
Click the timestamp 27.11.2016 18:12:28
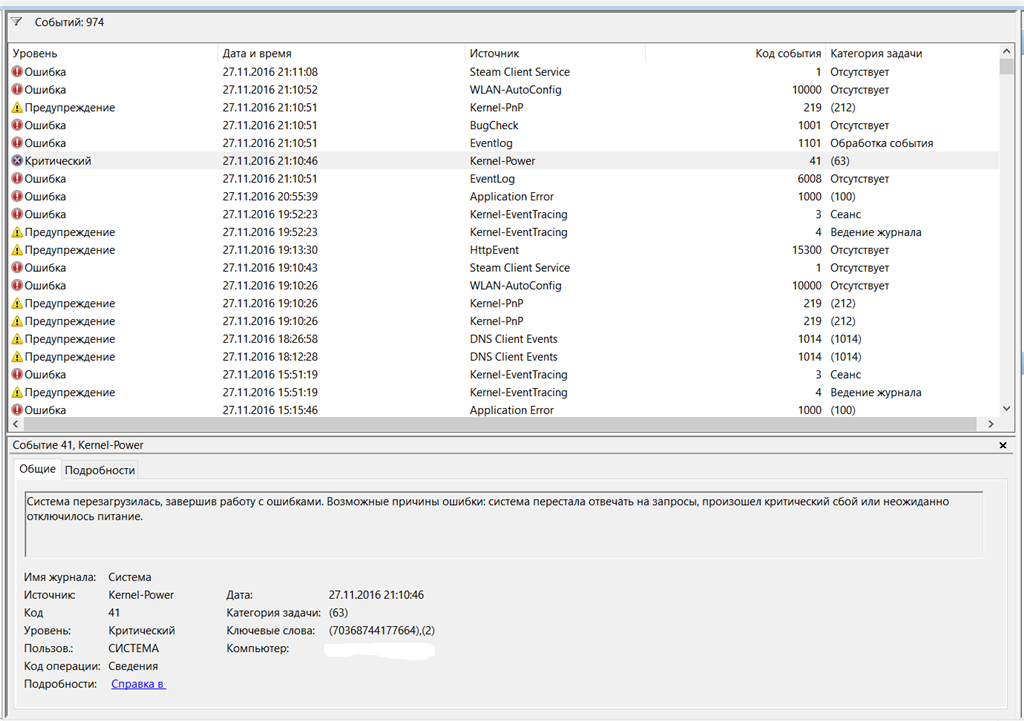270,357
